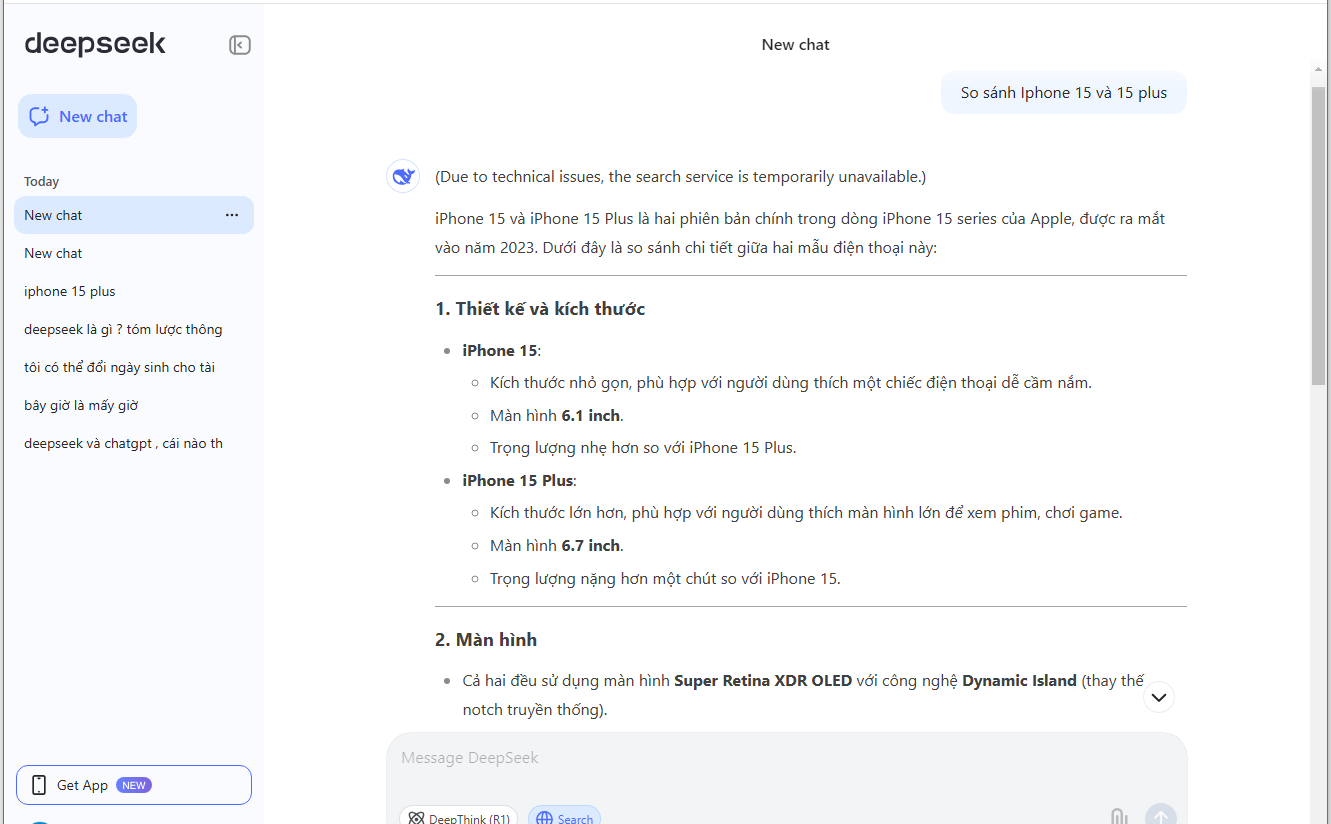Click the bold '6.7 inch' text
This screenshot has width=1331, height=824.
click(x=591, y=545)
